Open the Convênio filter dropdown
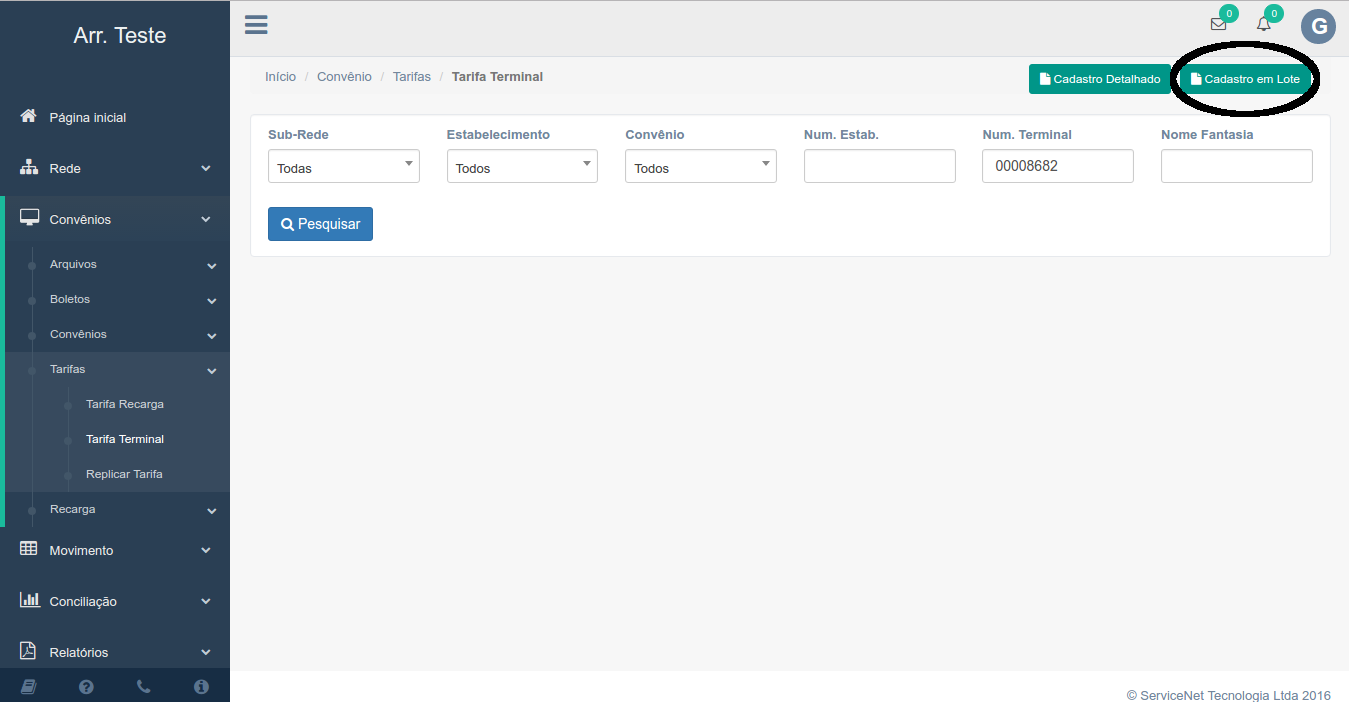This screenshot has width=1349, height=702. point(700,166)
